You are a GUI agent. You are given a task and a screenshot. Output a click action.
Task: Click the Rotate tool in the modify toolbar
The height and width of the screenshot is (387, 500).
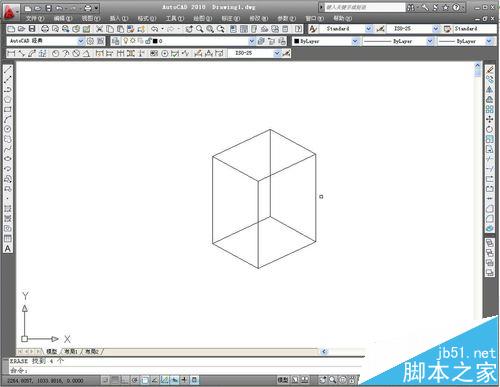coord(489,129)
